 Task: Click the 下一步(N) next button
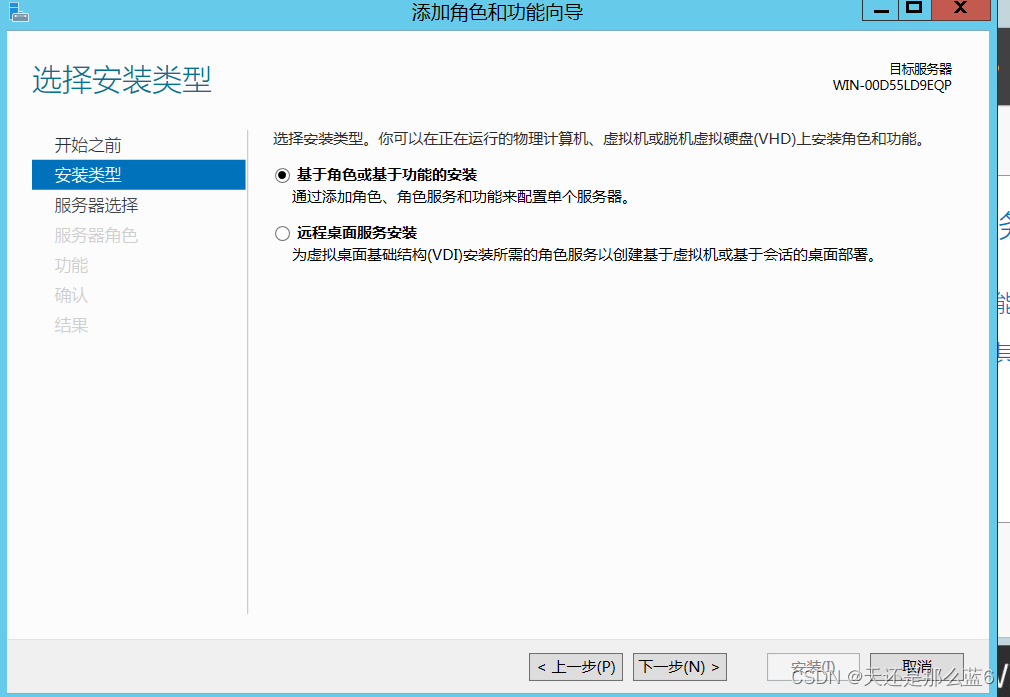680,667
